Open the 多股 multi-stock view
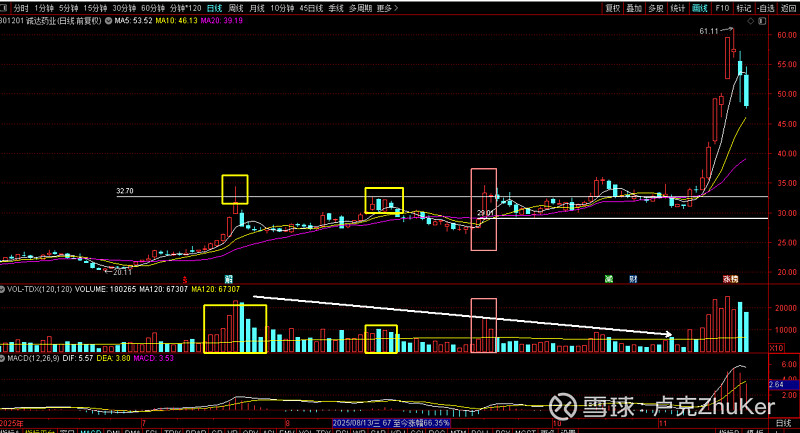The height and width of the screenshot is (433, 800). click(x=656, y=8)
